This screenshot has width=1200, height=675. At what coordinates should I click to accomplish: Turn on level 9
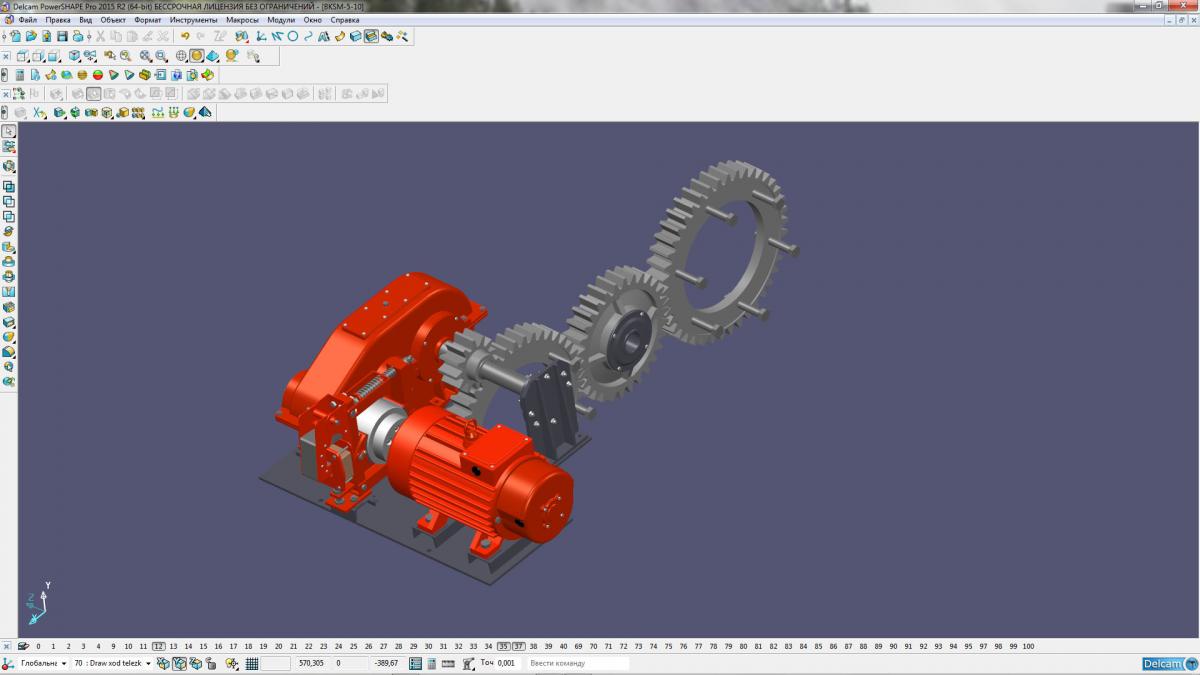click(114, 646)
